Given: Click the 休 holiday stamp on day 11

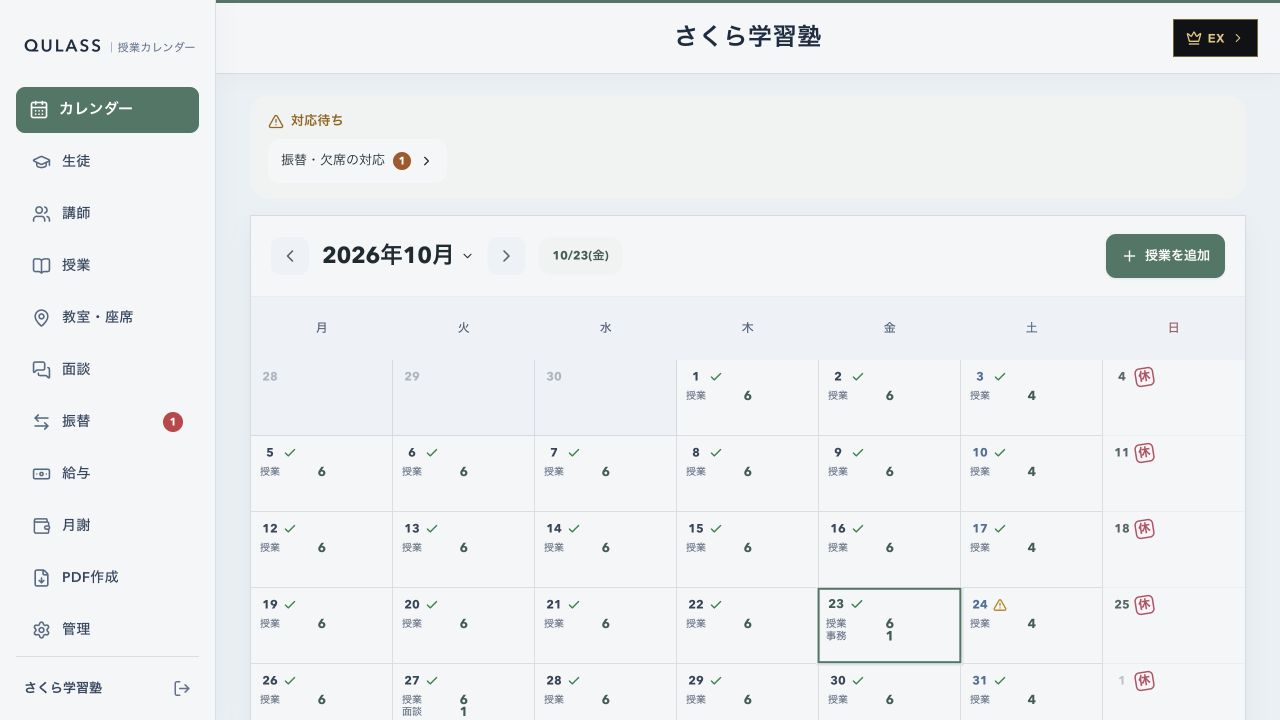Looking at the screenshot, I should [x=1144, y=452].
